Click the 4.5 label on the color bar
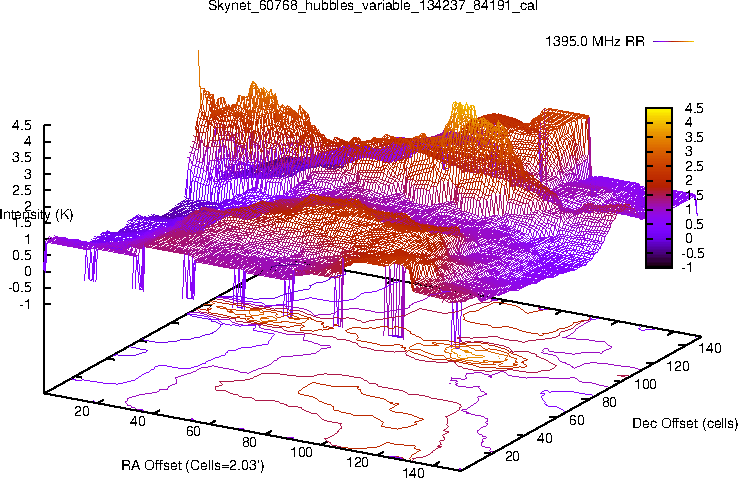This screenshot has height=478, width=738. [x=694, y=108]
